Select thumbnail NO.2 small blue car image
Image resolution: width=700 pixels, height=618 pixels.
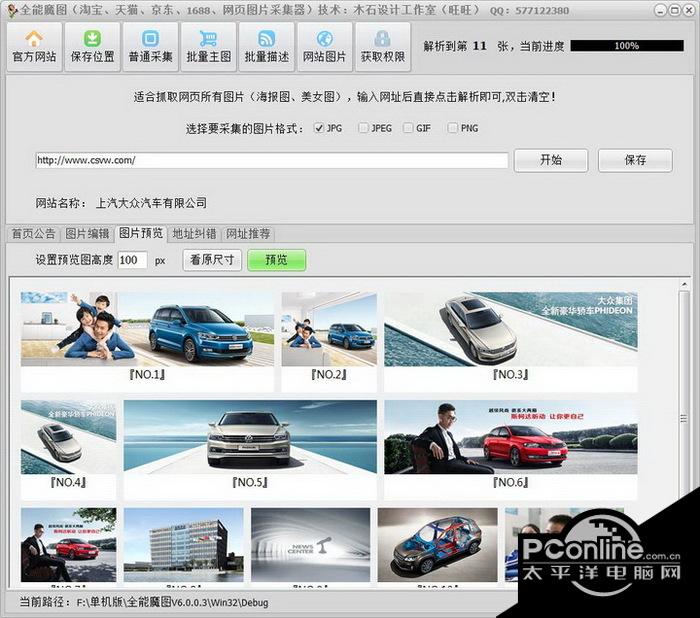329,329
